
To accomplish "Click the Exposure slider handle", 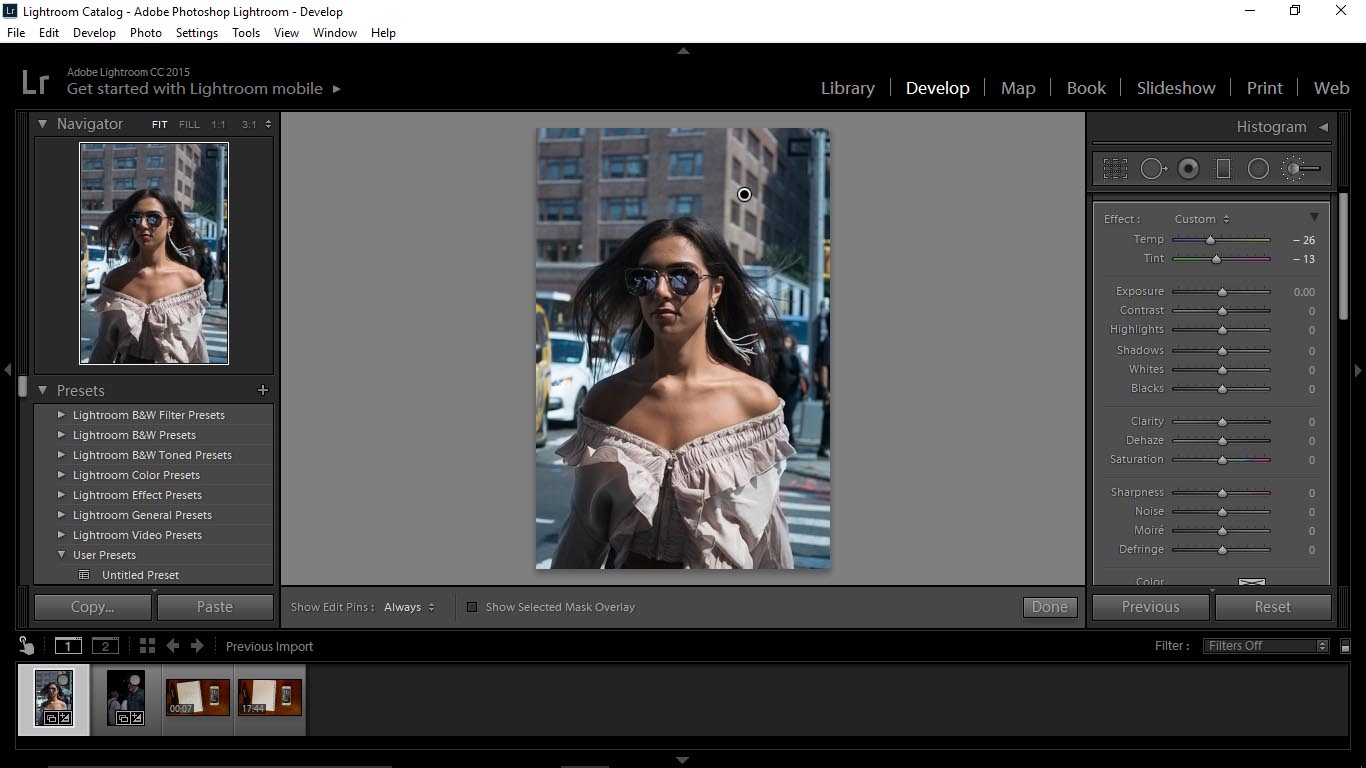I will tap(1222, 292).
